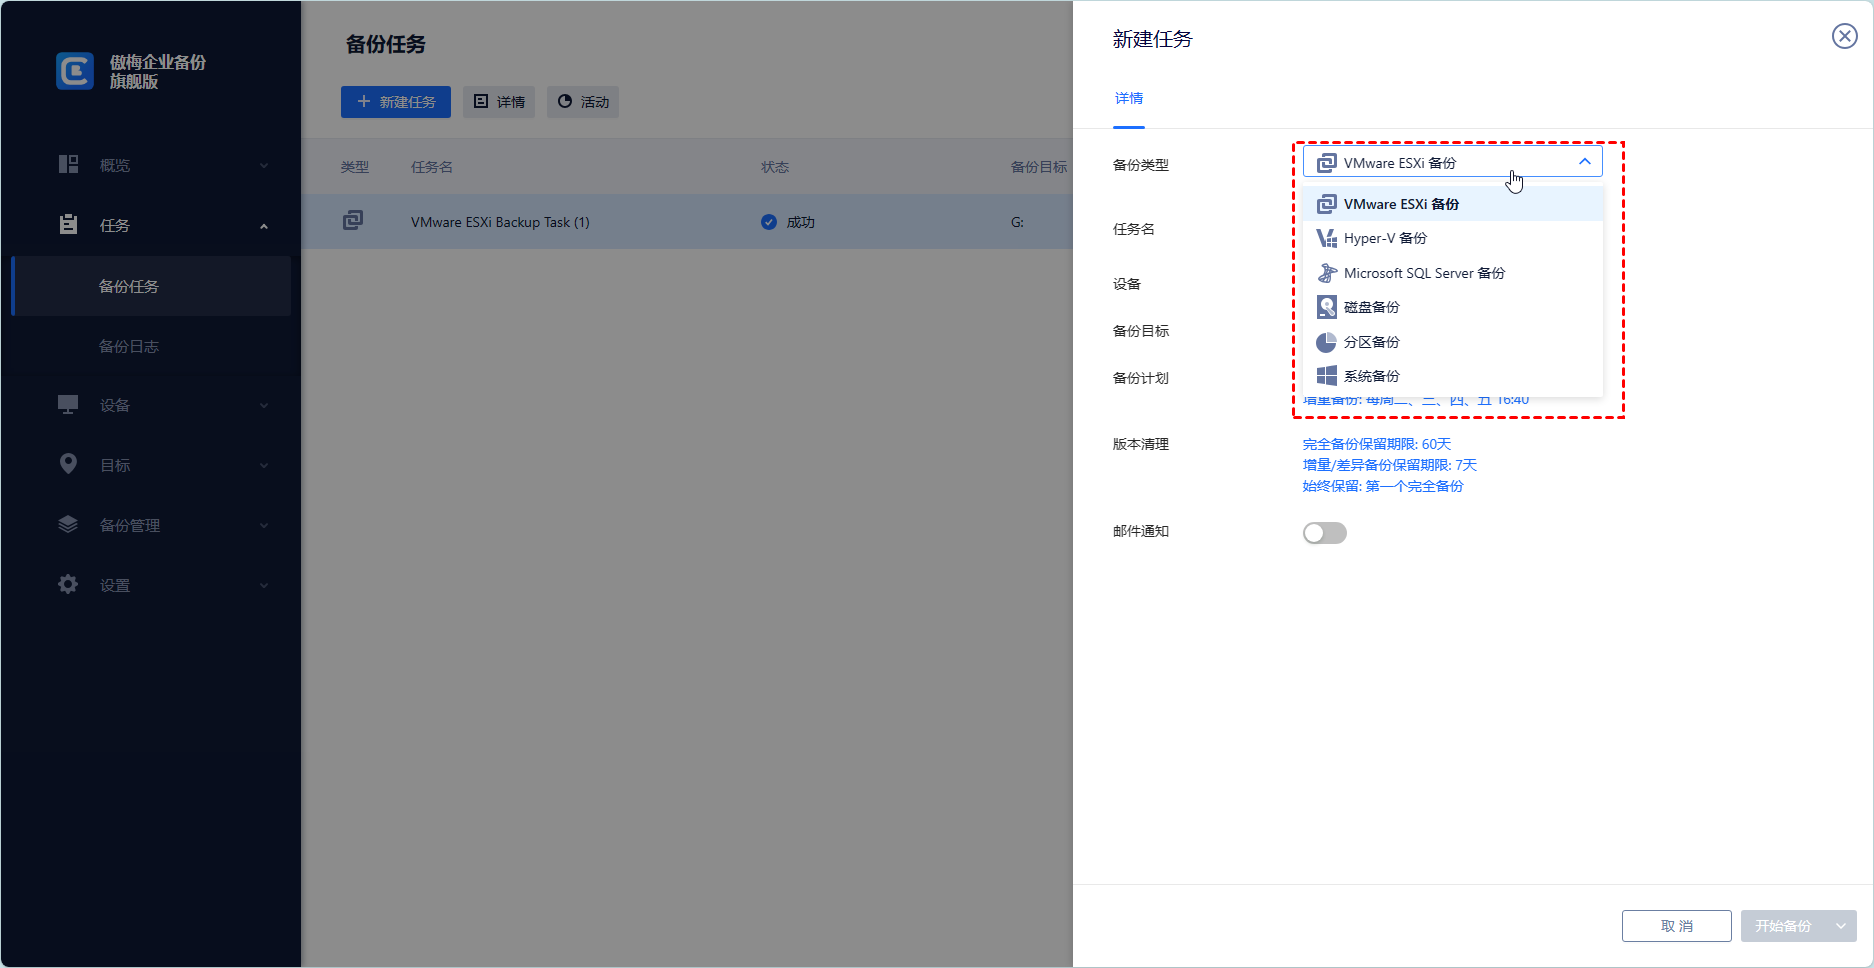This screenshot has width=1874, height=968.
Task: Collapse the 任务 sidebar section
Action: point(264,226)
